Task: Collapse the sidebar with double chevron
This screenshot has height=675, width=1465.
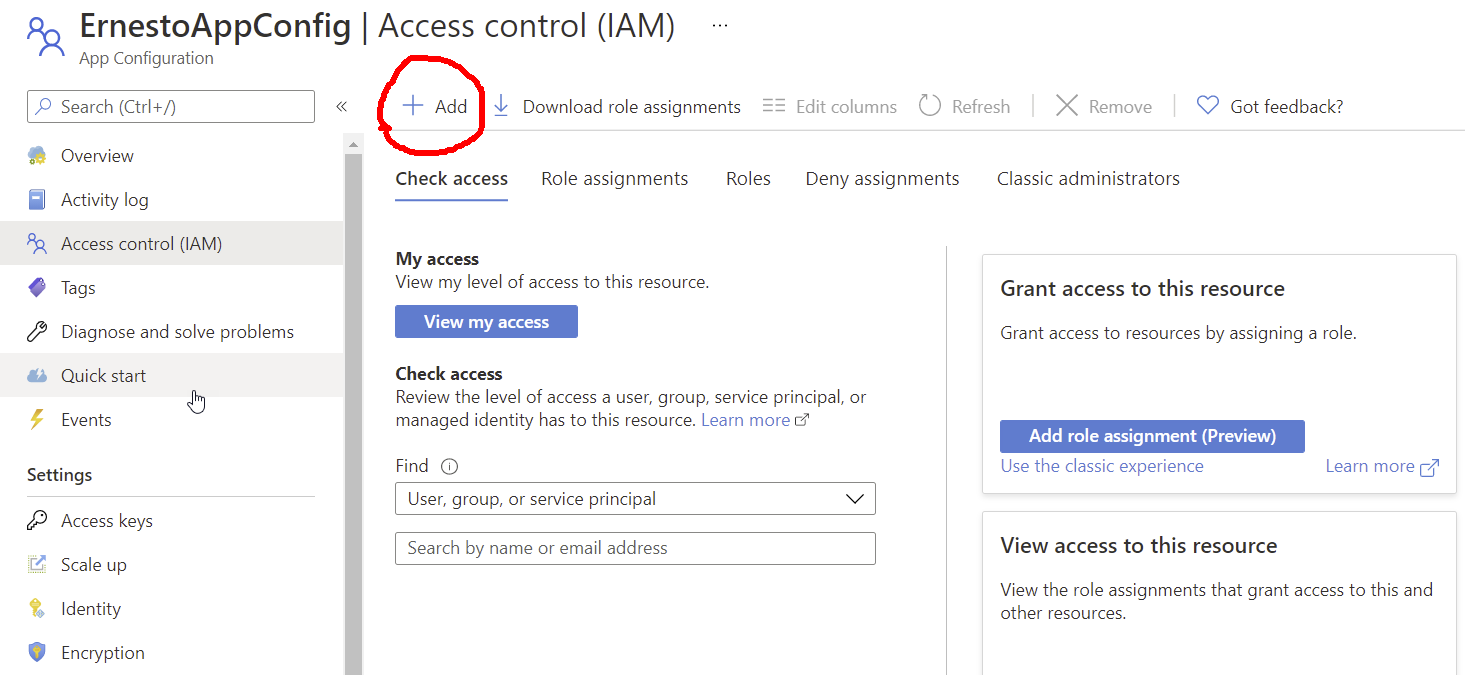Action: [x=341, y=107]
